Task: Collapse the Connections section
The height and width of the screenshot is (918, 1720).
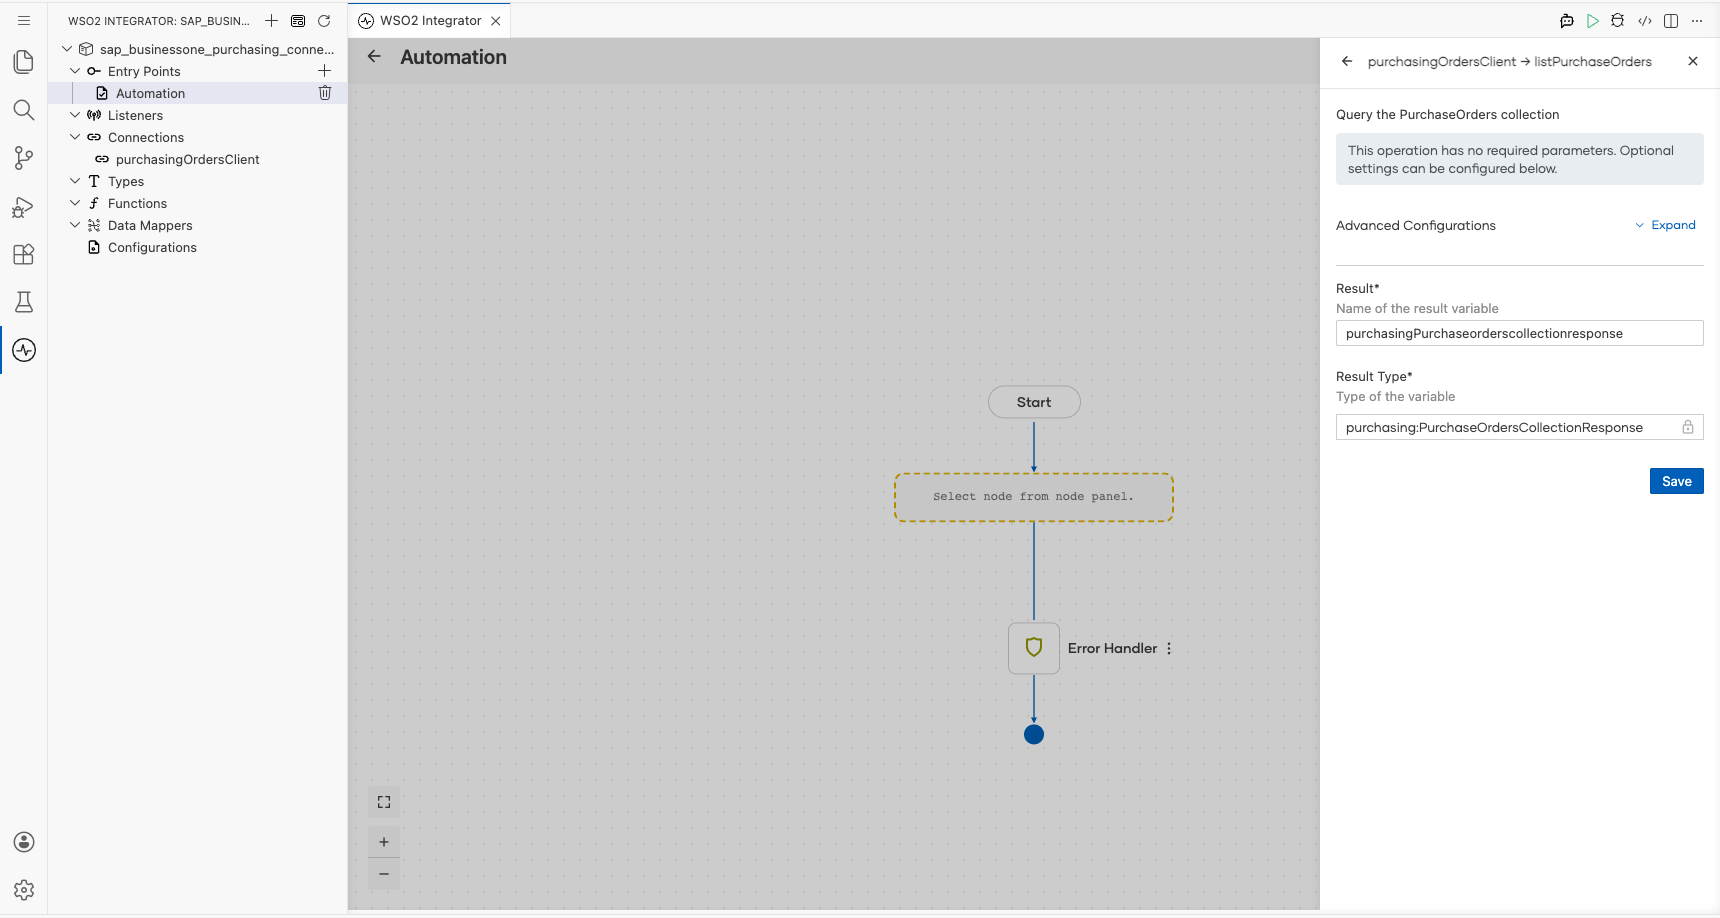Action: [x=75, y=137]
